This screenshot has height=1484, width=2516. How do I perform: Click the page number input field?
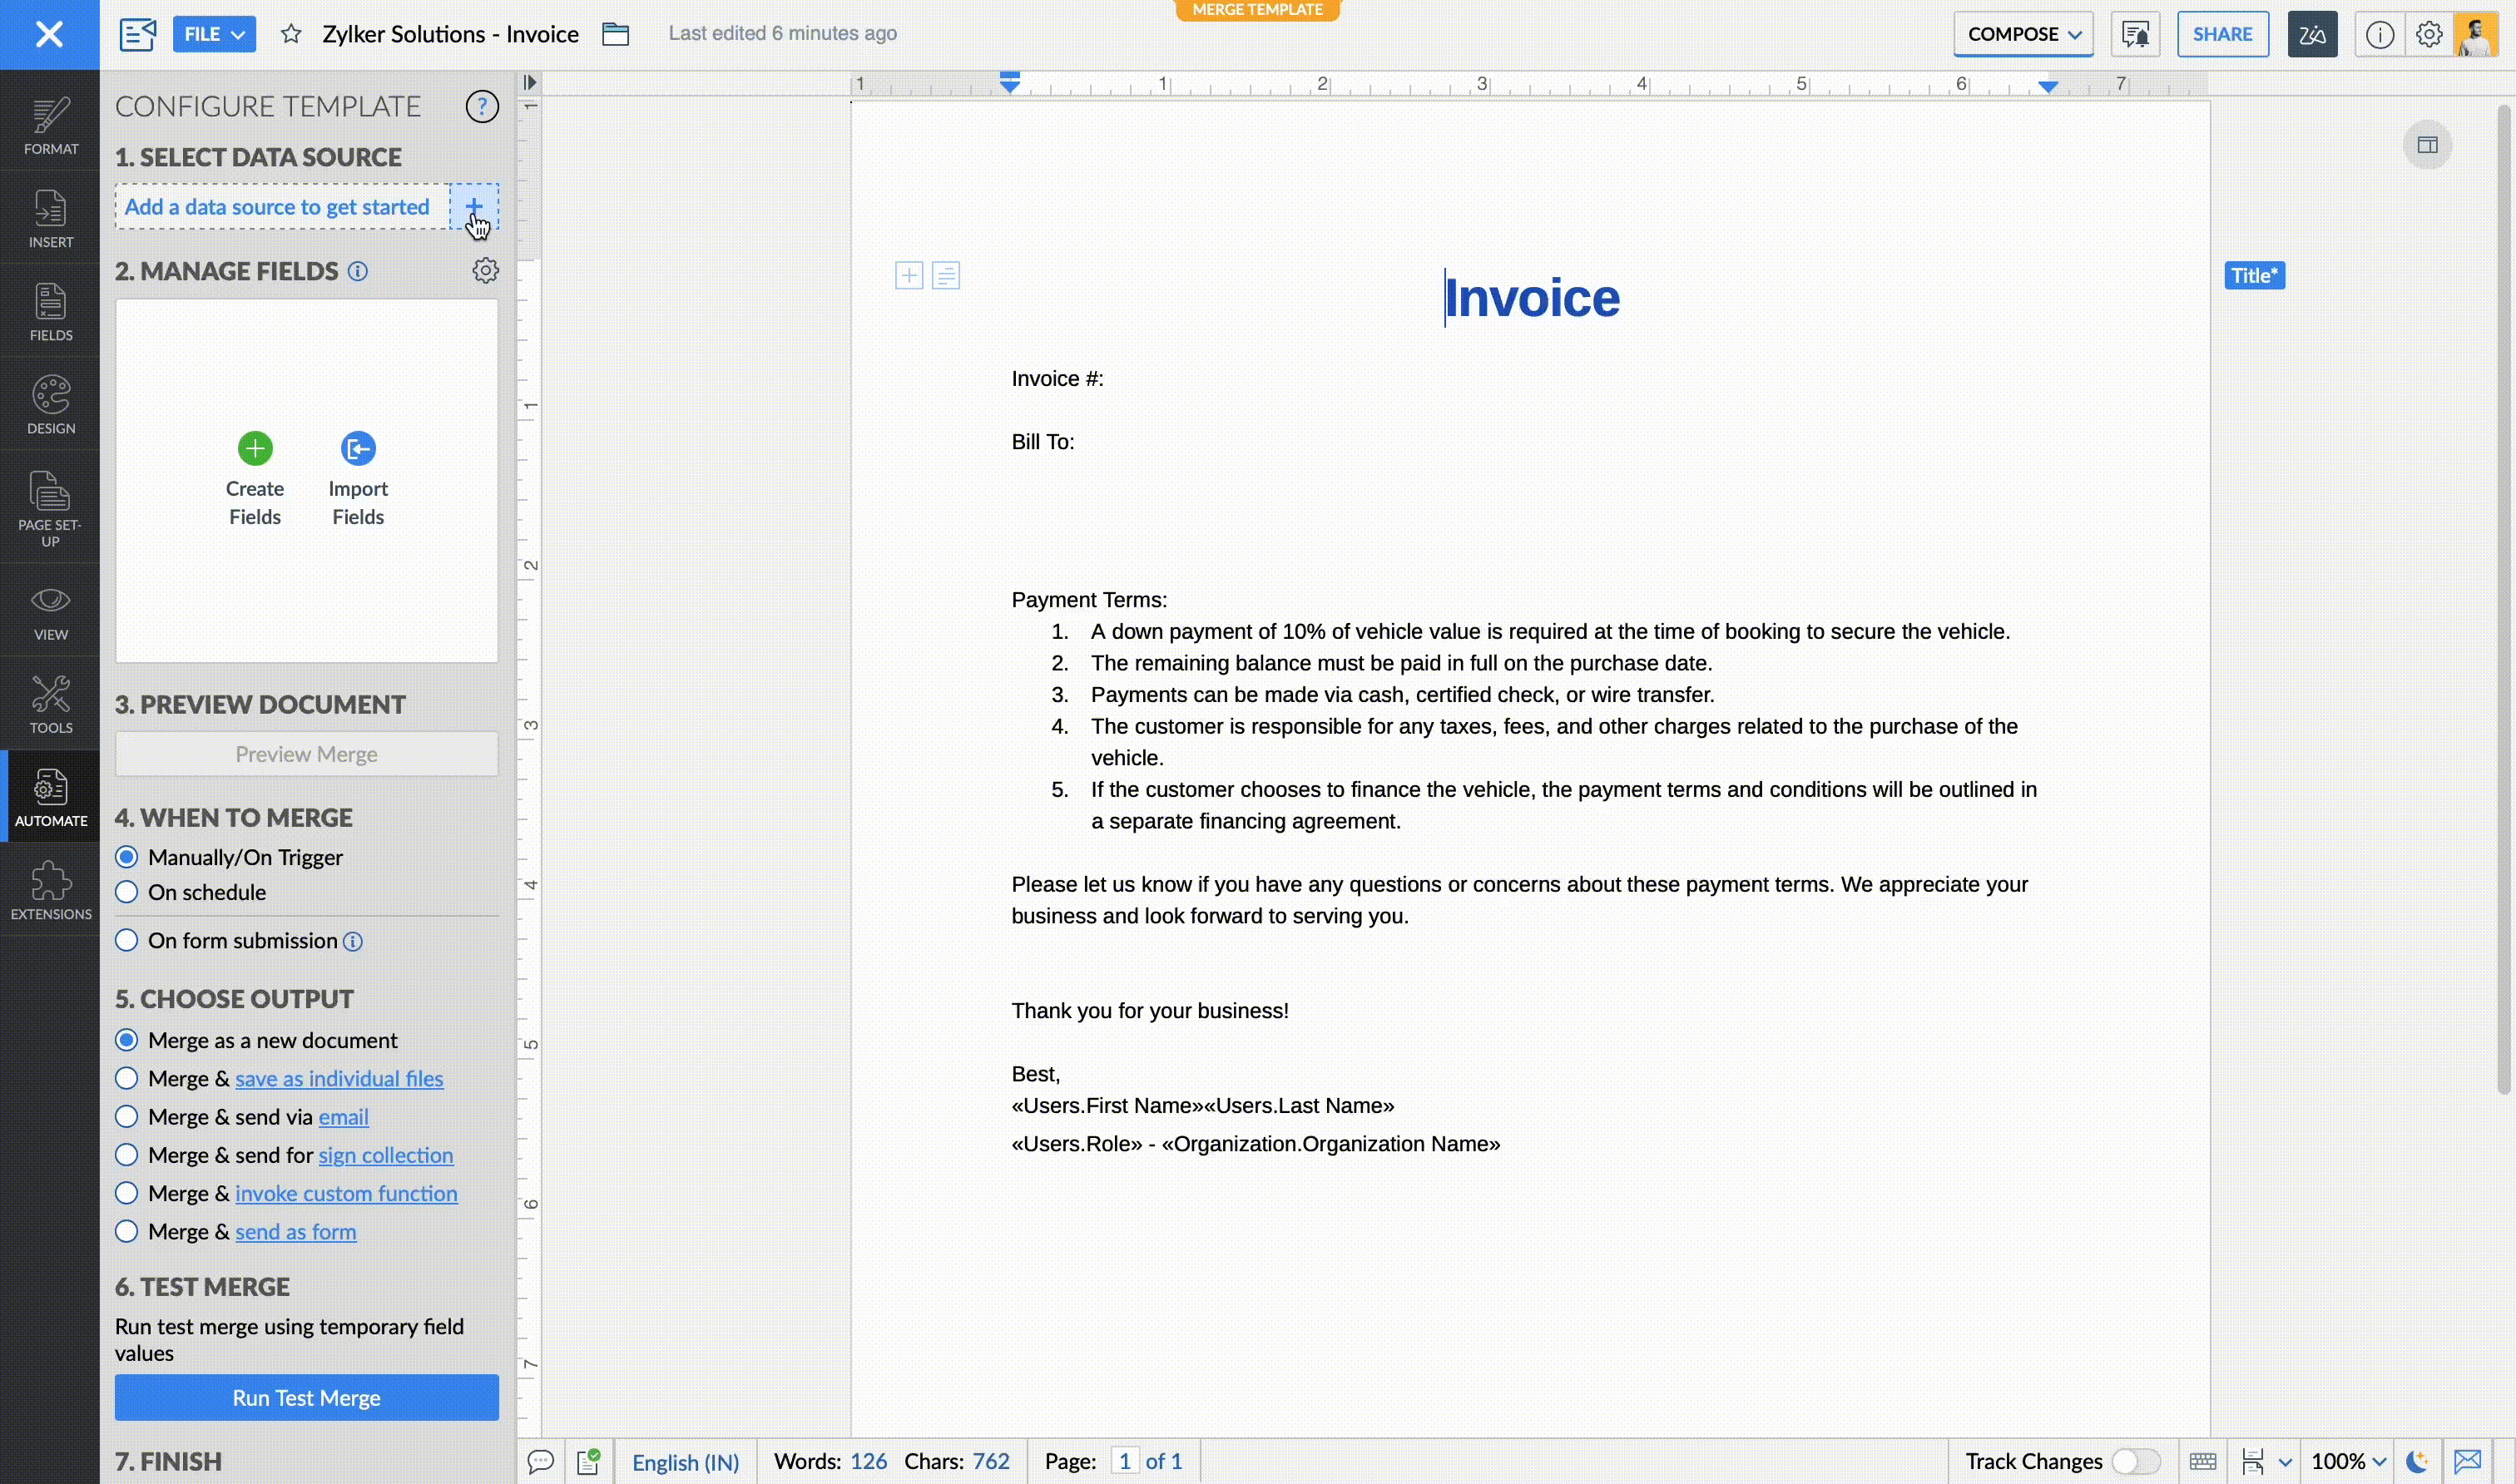(x=1124, y=1462)
